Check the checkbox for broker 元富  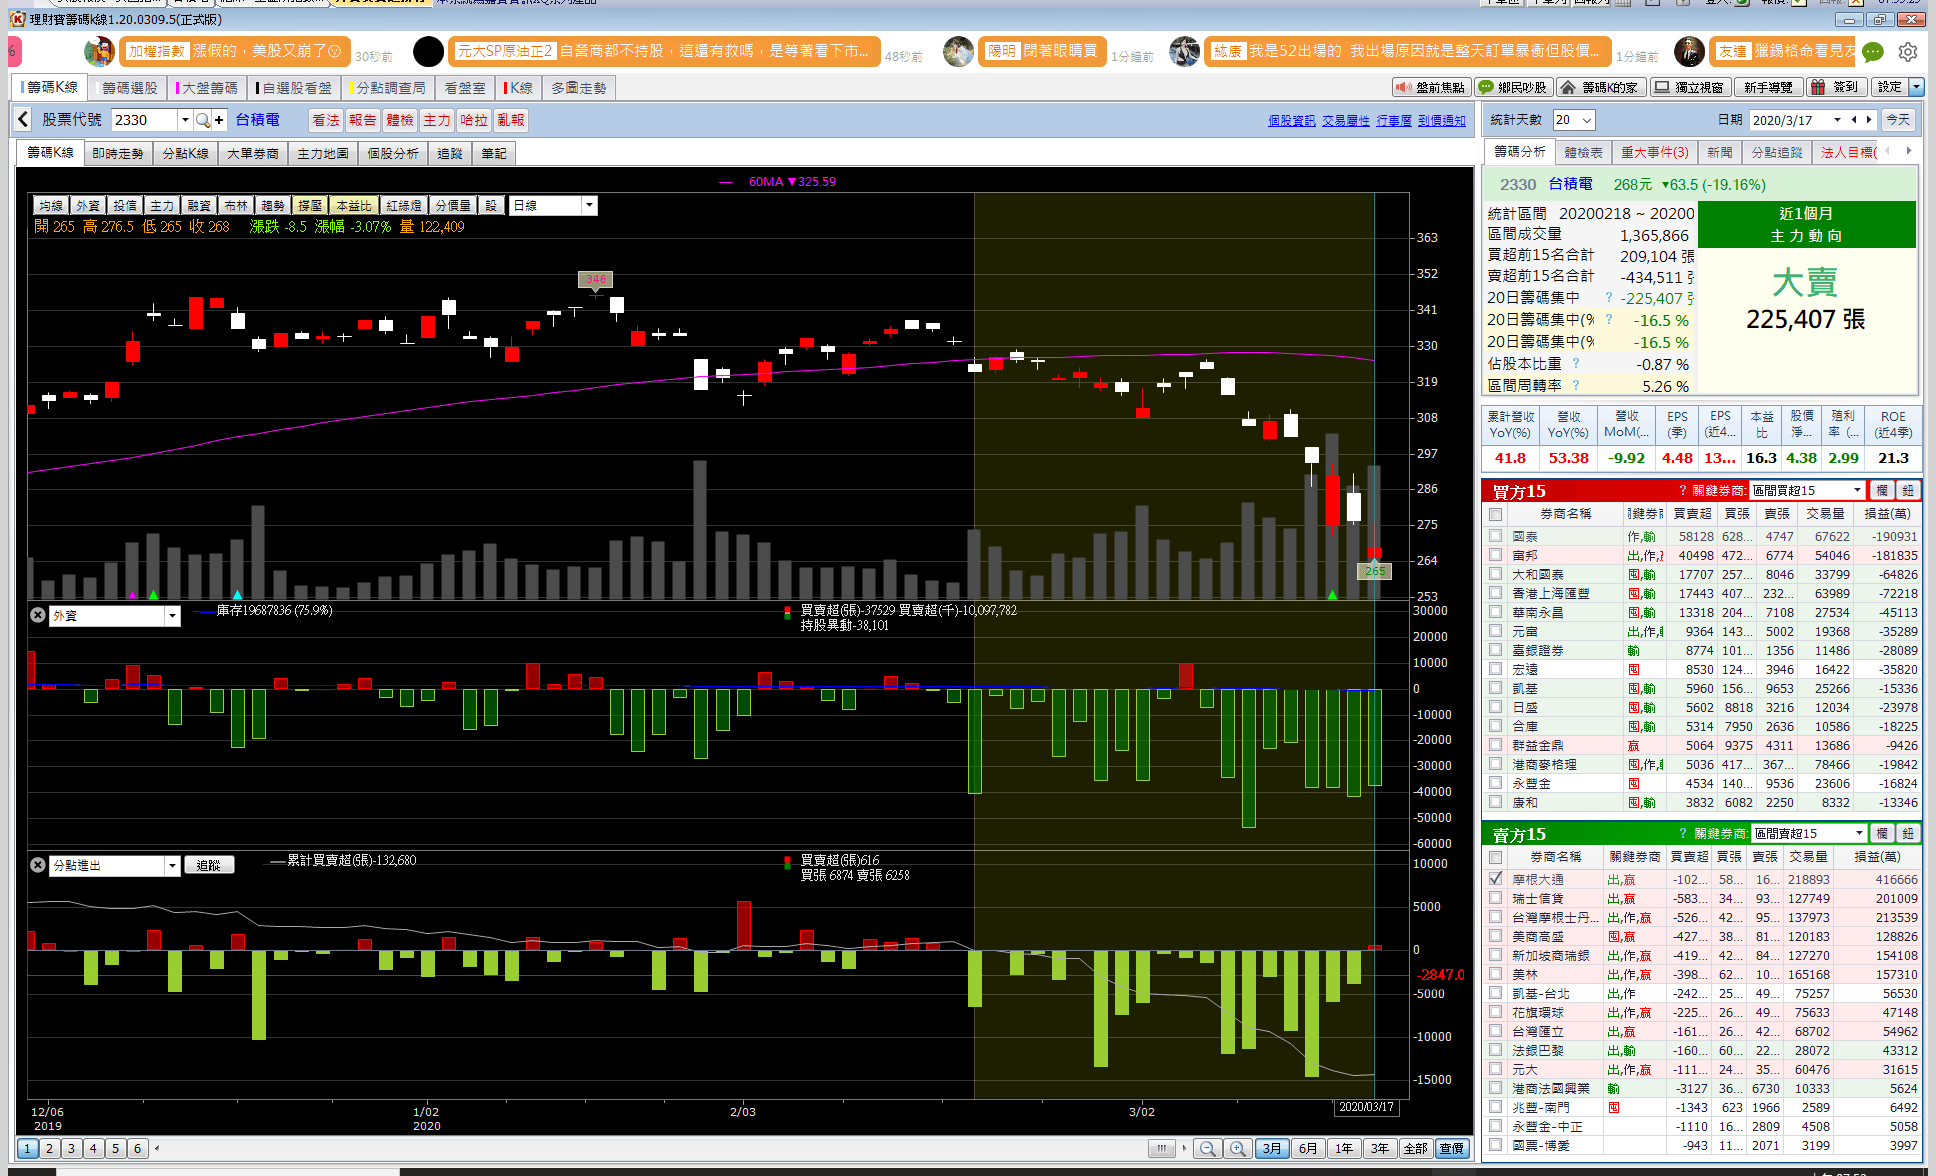[x=1496, y=632]
